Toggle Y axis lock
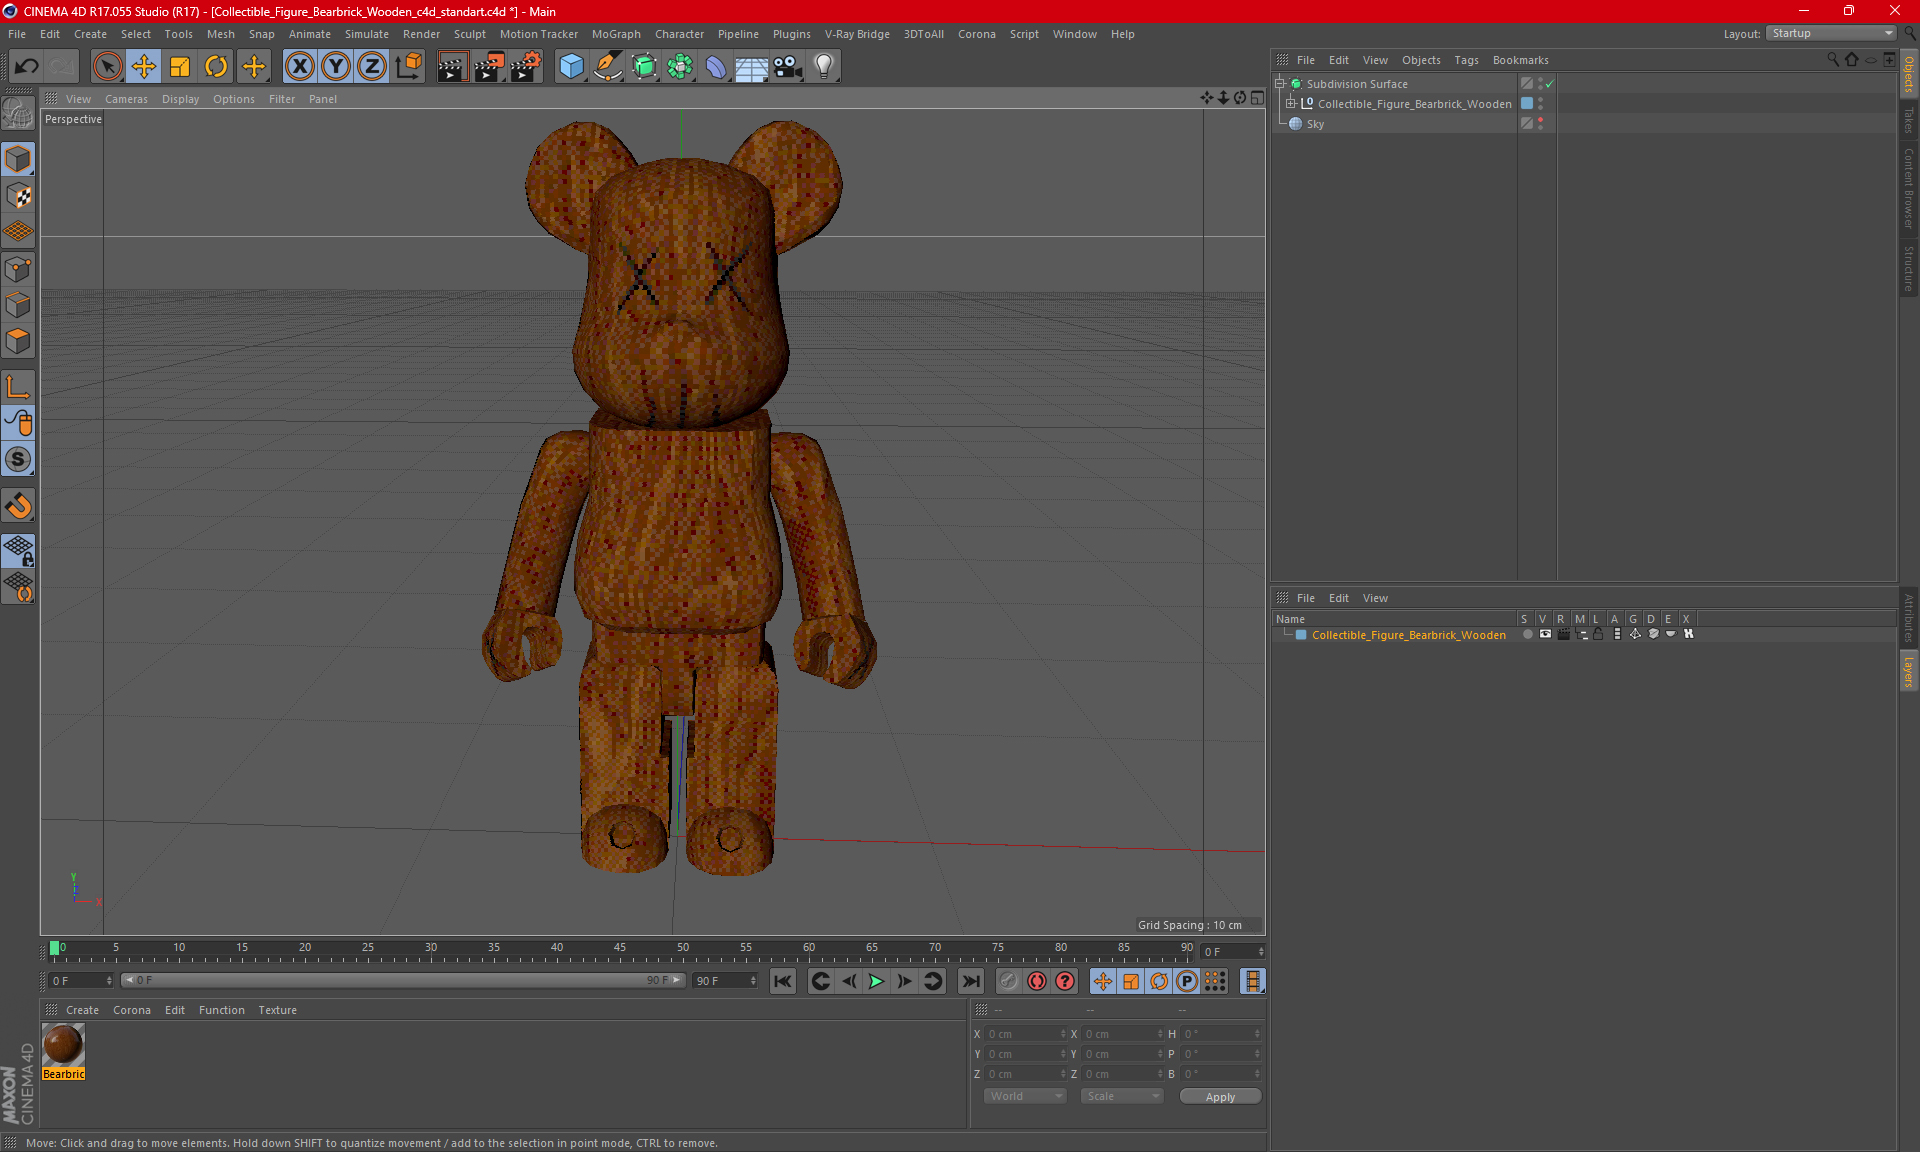1920x1152 pixels. tap(336, 66)
